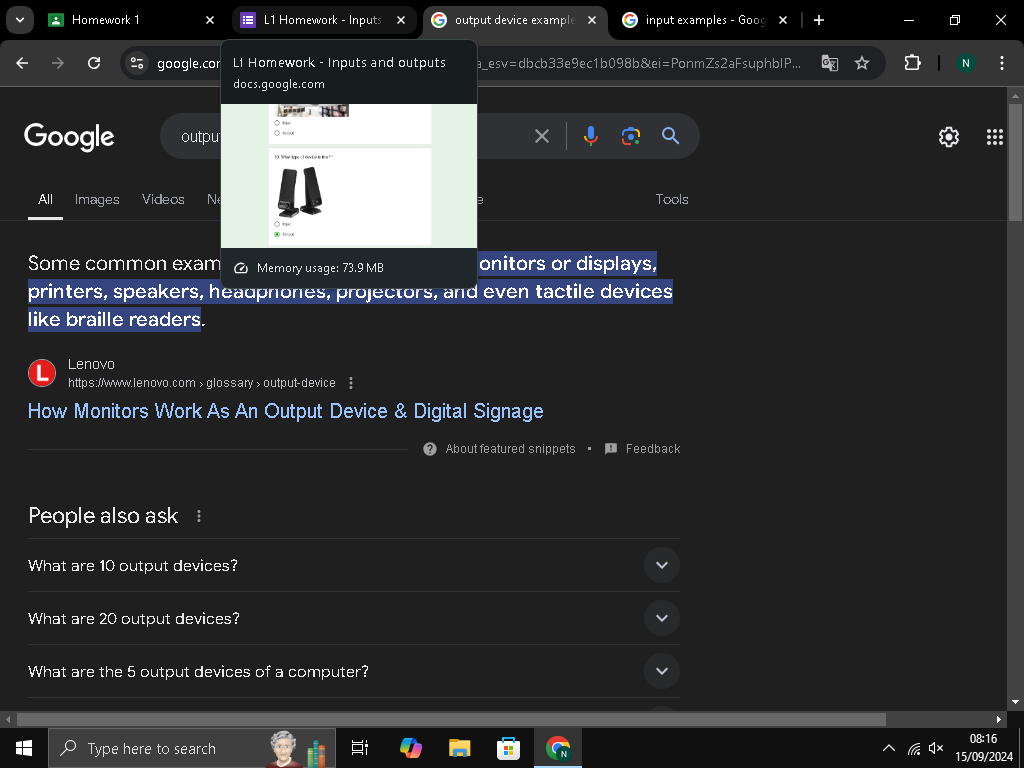Launch Copilot from the taskbar
1024x768 pixels.
pyautogui.click(x=411, y=748)
